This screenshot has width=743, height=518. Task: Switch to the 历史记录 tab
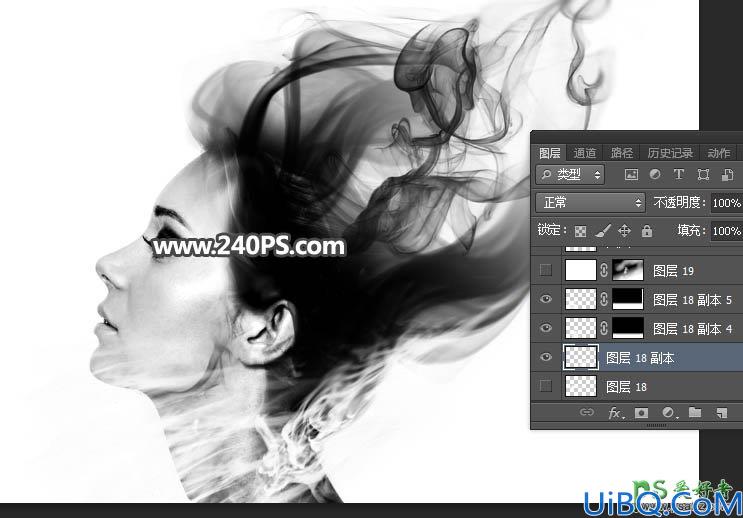coord(670,153)
